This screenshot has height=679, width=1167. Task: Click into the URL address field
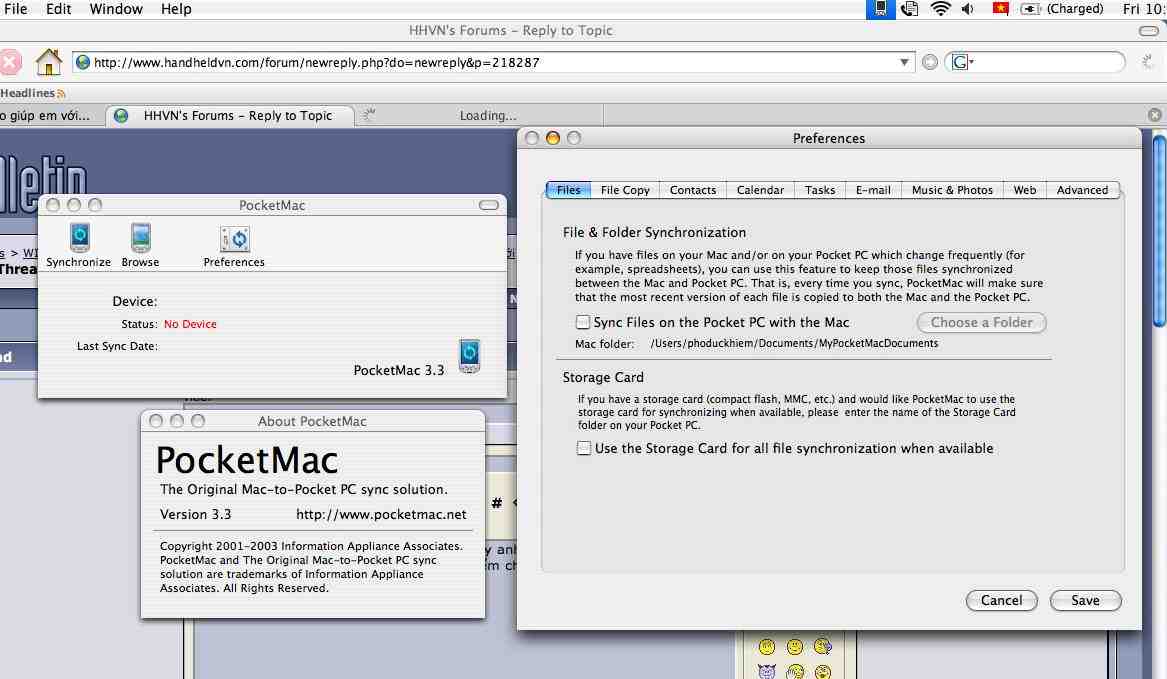(x=480, y=62)
